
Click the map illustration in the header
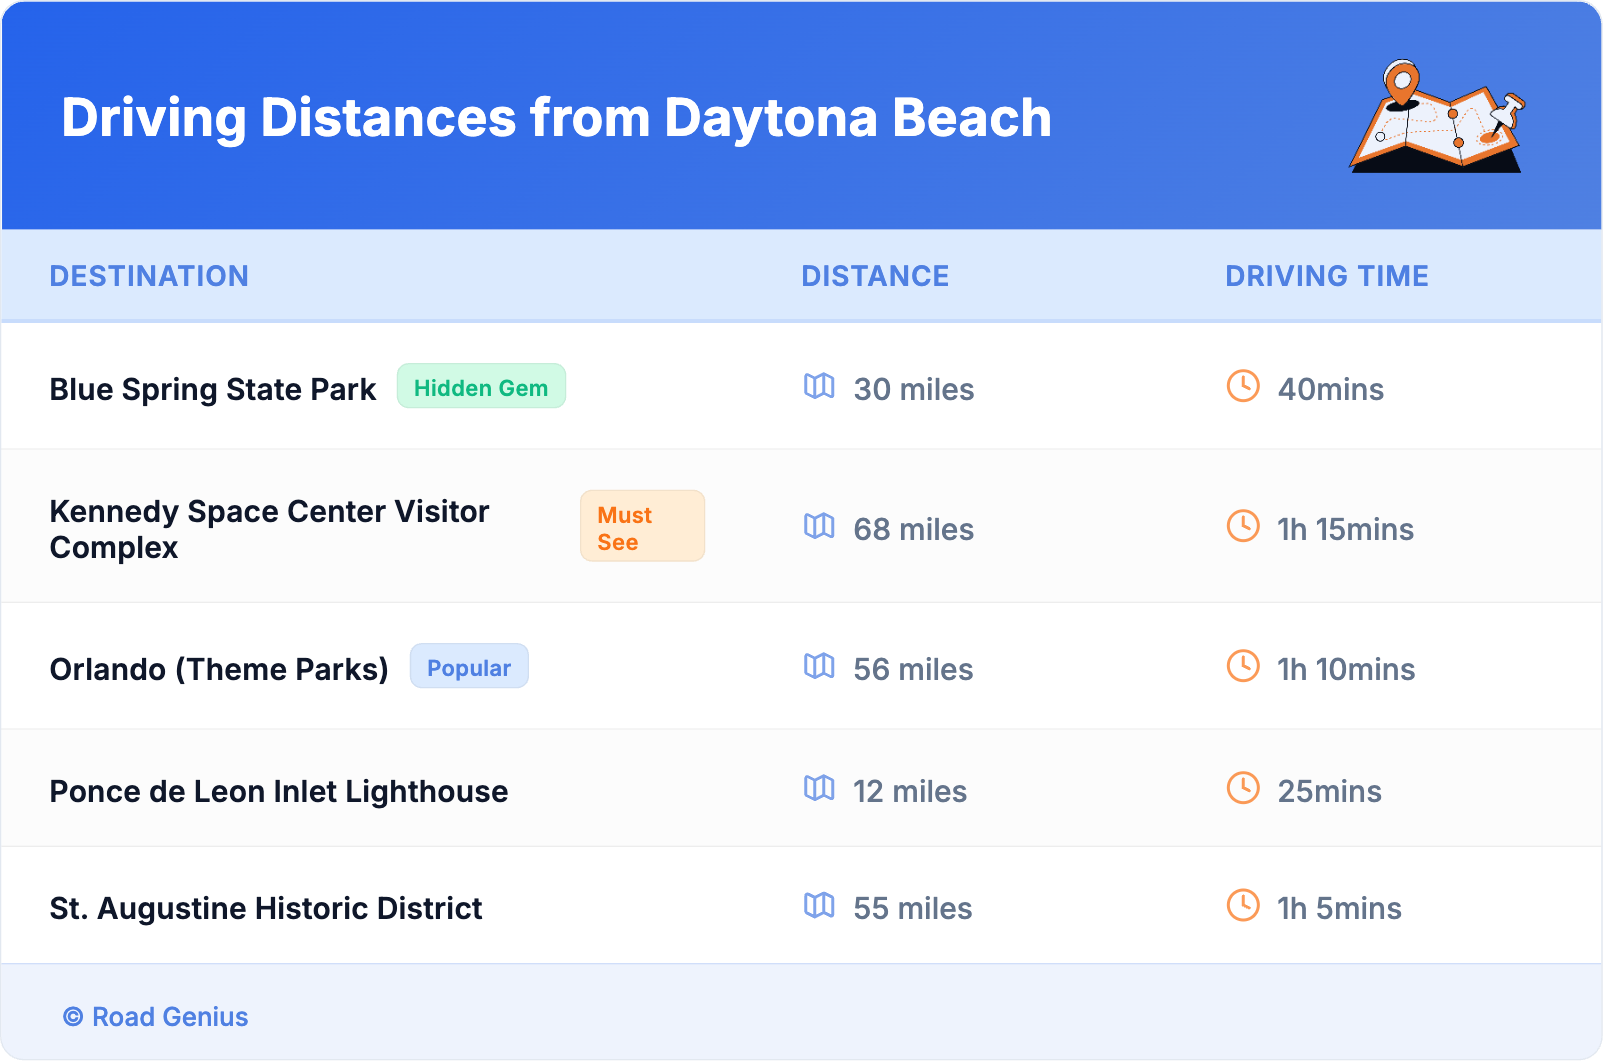(x=1437, y=117)
